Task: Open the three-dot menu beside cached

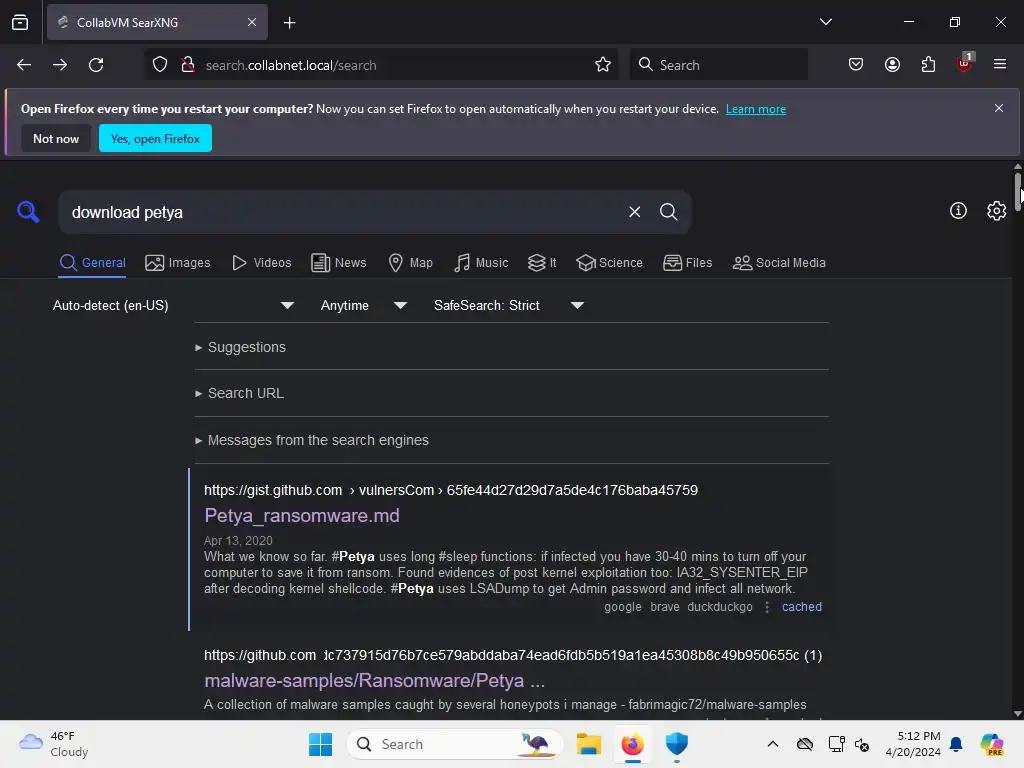Action: [x=767, y=607]
